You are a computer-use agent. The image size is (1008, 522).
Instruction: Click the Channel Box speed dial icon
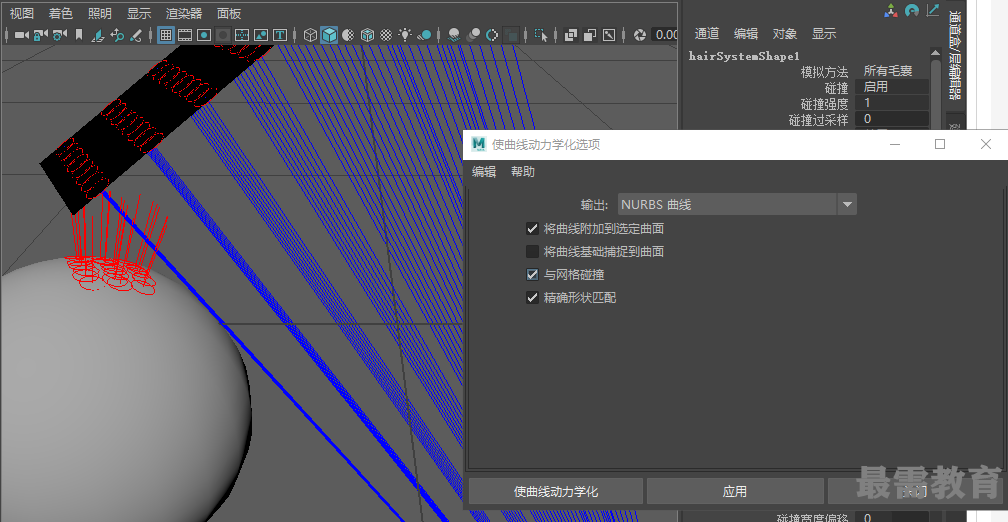click(912, 10)
